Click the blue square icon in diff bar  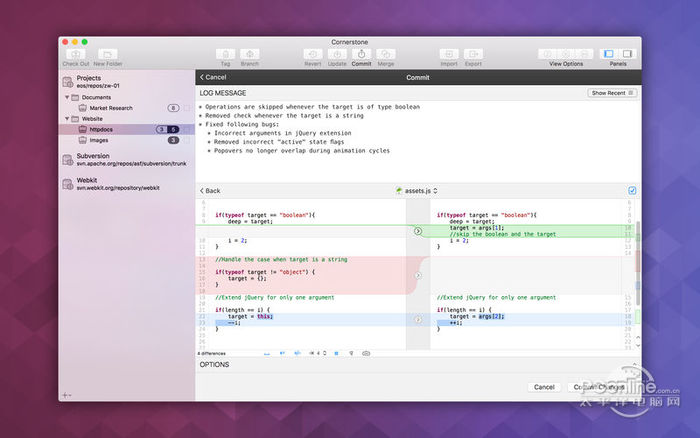click(x=337, y=353)
